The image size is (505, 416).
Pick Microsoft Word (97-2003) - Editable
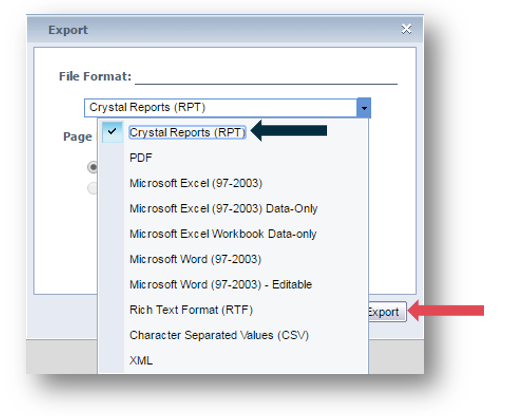coord(220,284)
